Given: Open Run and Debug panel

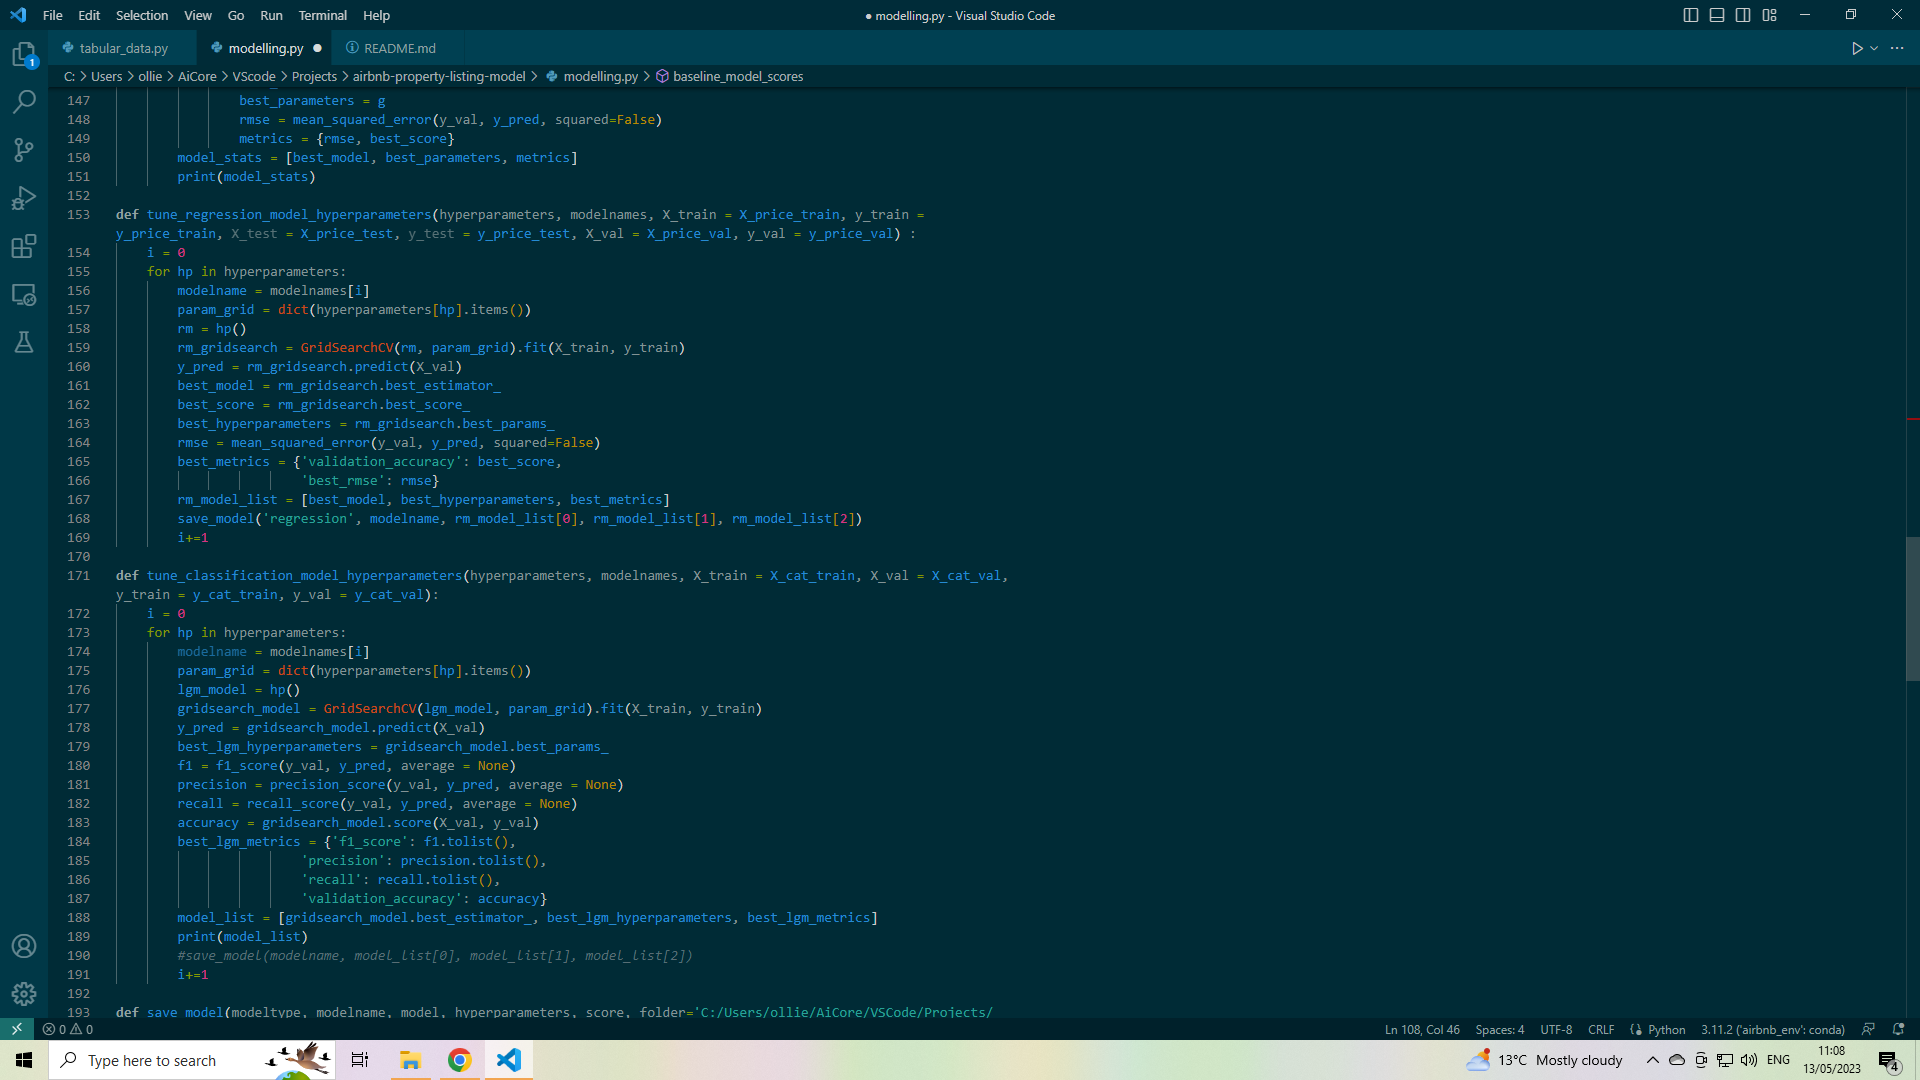Looking at the screenshot, I should point(24,197).
